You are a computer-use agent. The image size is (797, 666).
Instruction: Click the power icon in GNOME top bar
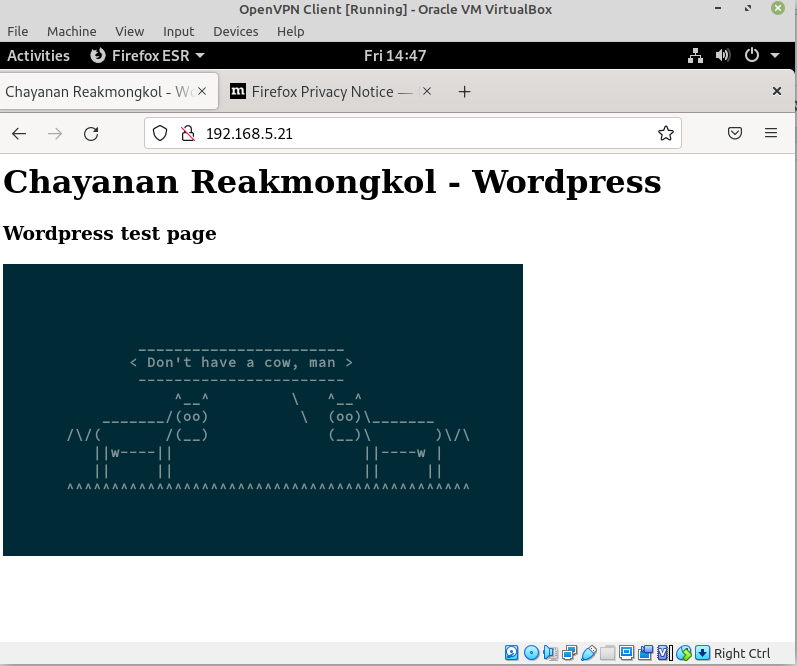pos(752,55)
